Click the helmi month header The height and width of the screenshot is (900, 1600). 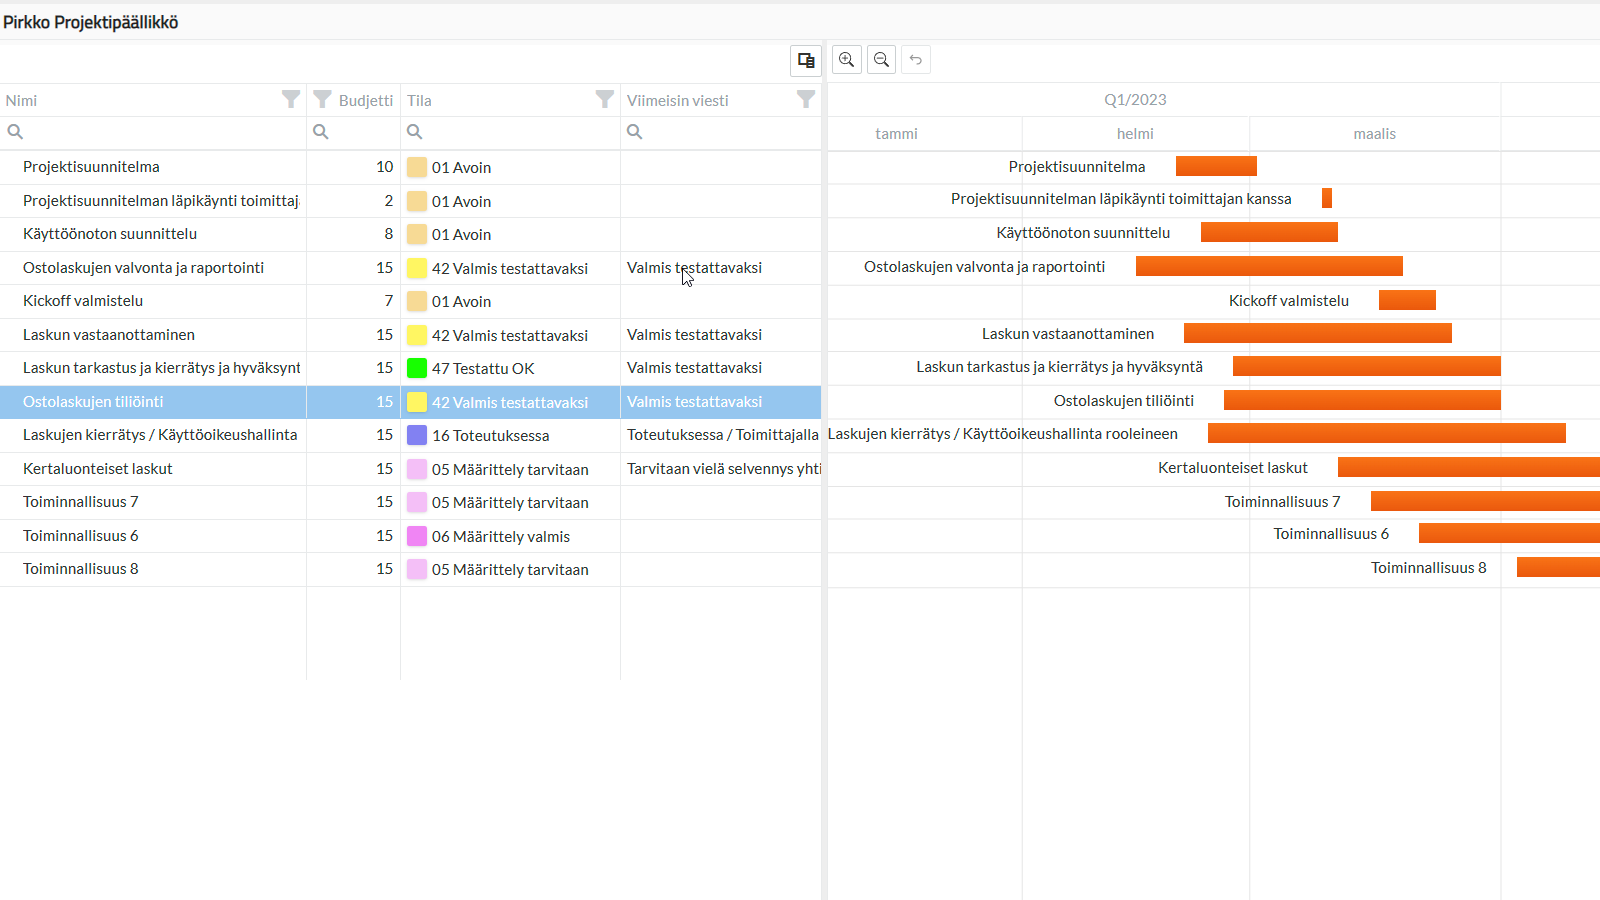pos(1135,133)
